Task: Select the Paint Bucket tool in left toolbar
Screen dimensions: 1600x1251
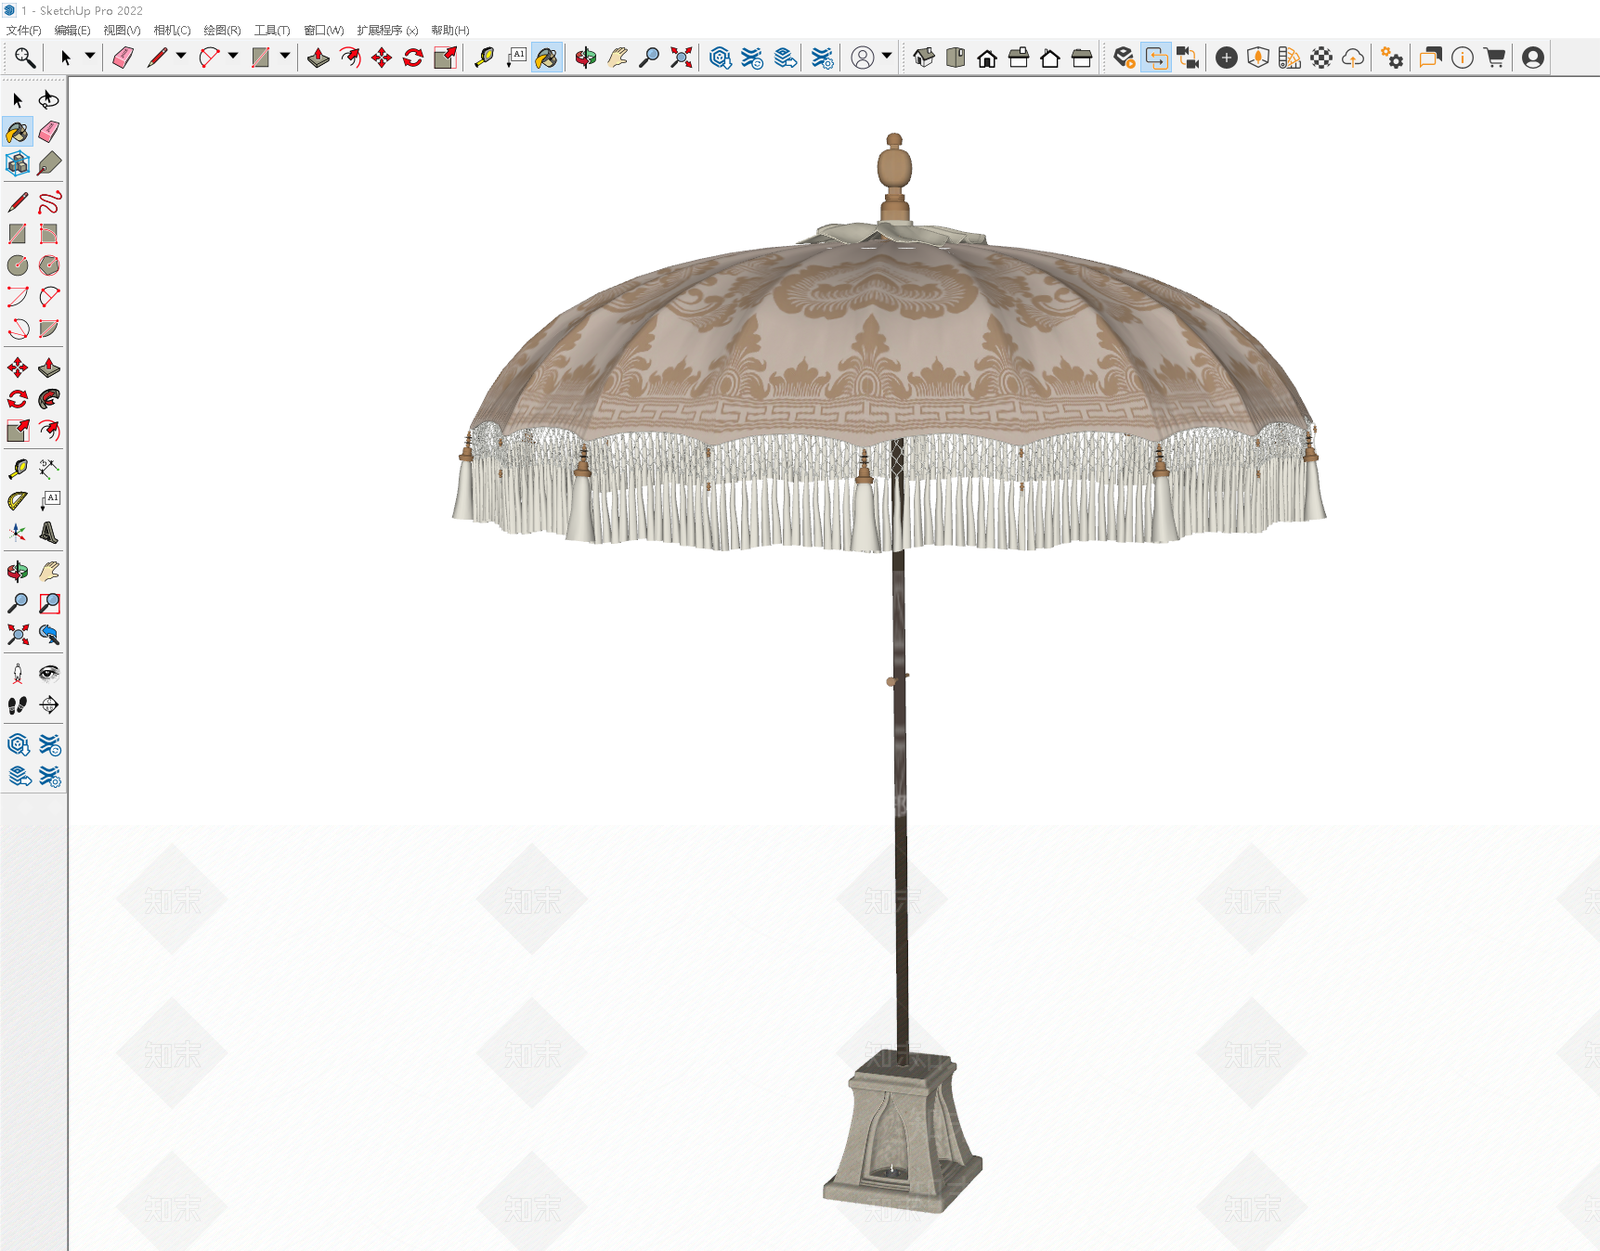Action: [x=17, y=132]
